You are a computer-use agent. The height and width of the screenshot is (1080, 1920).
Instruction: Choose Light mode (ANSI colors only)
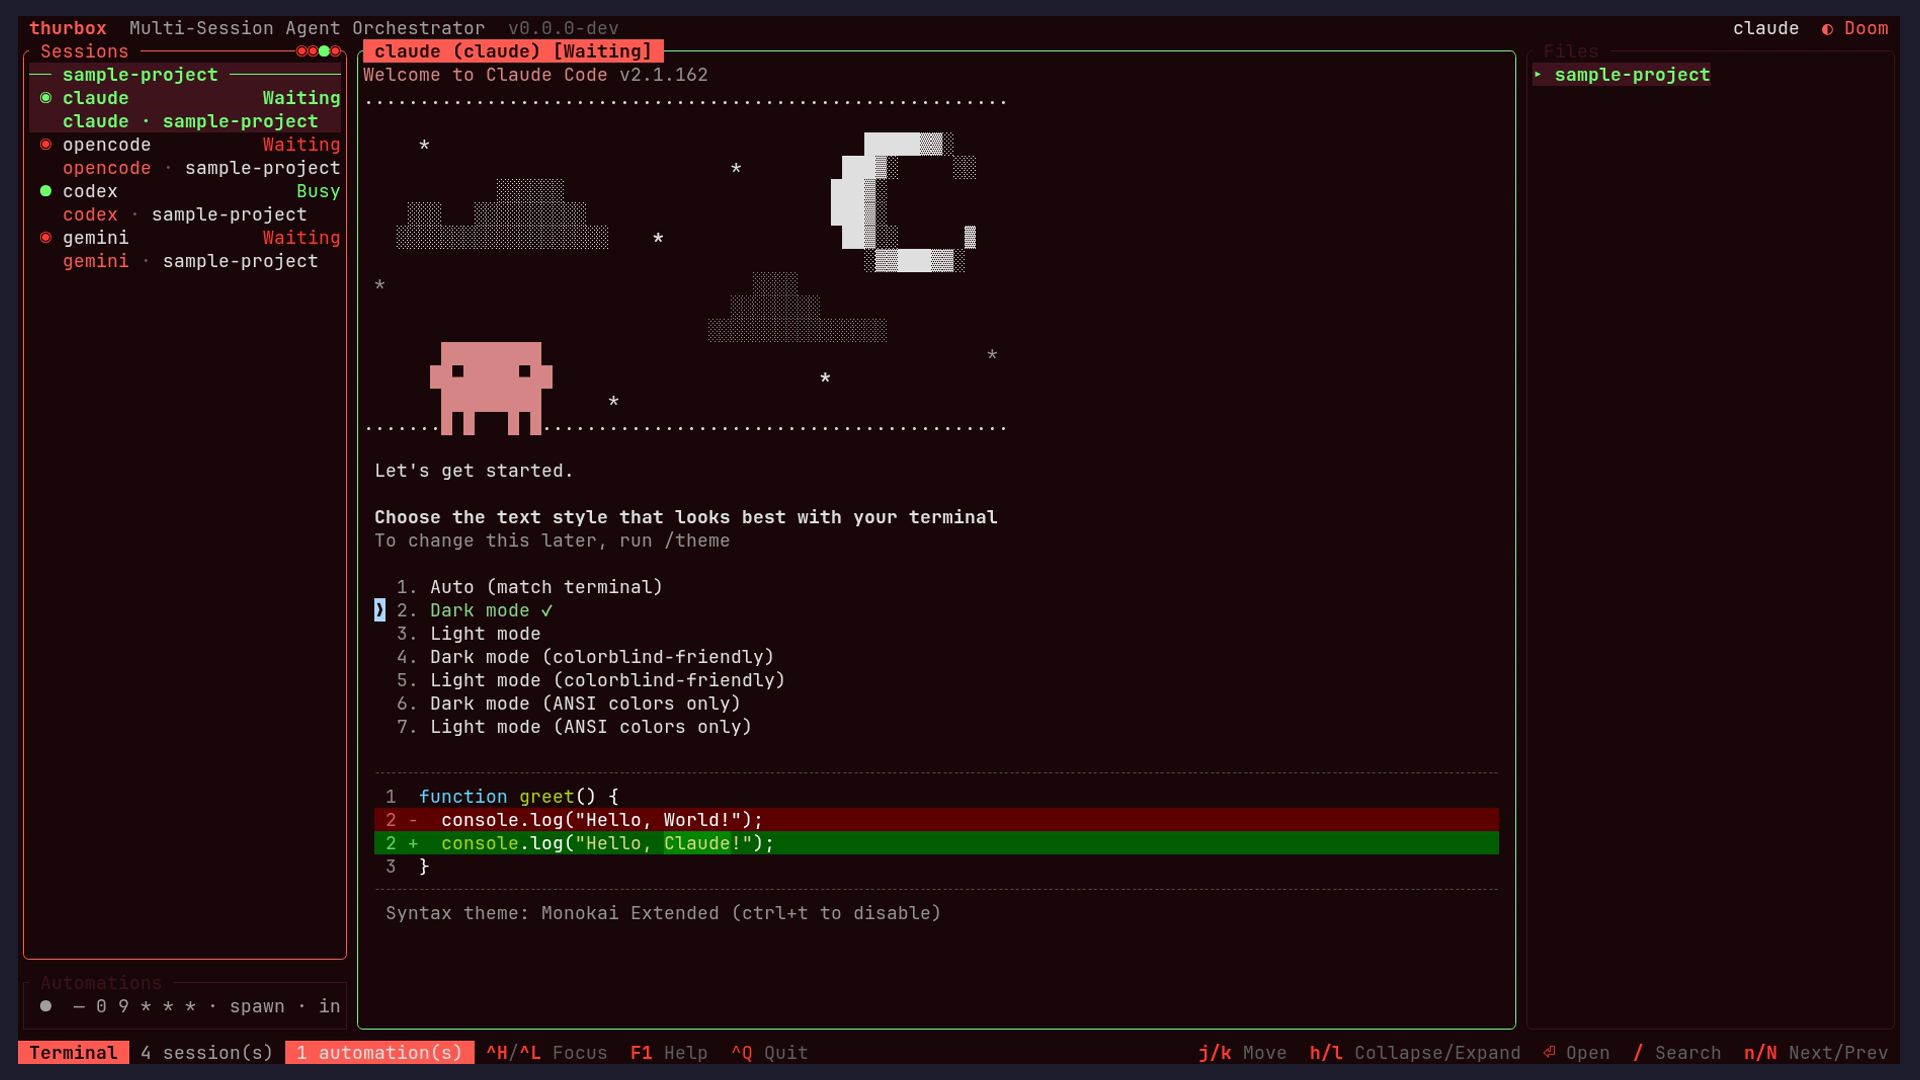pos(574,727)
